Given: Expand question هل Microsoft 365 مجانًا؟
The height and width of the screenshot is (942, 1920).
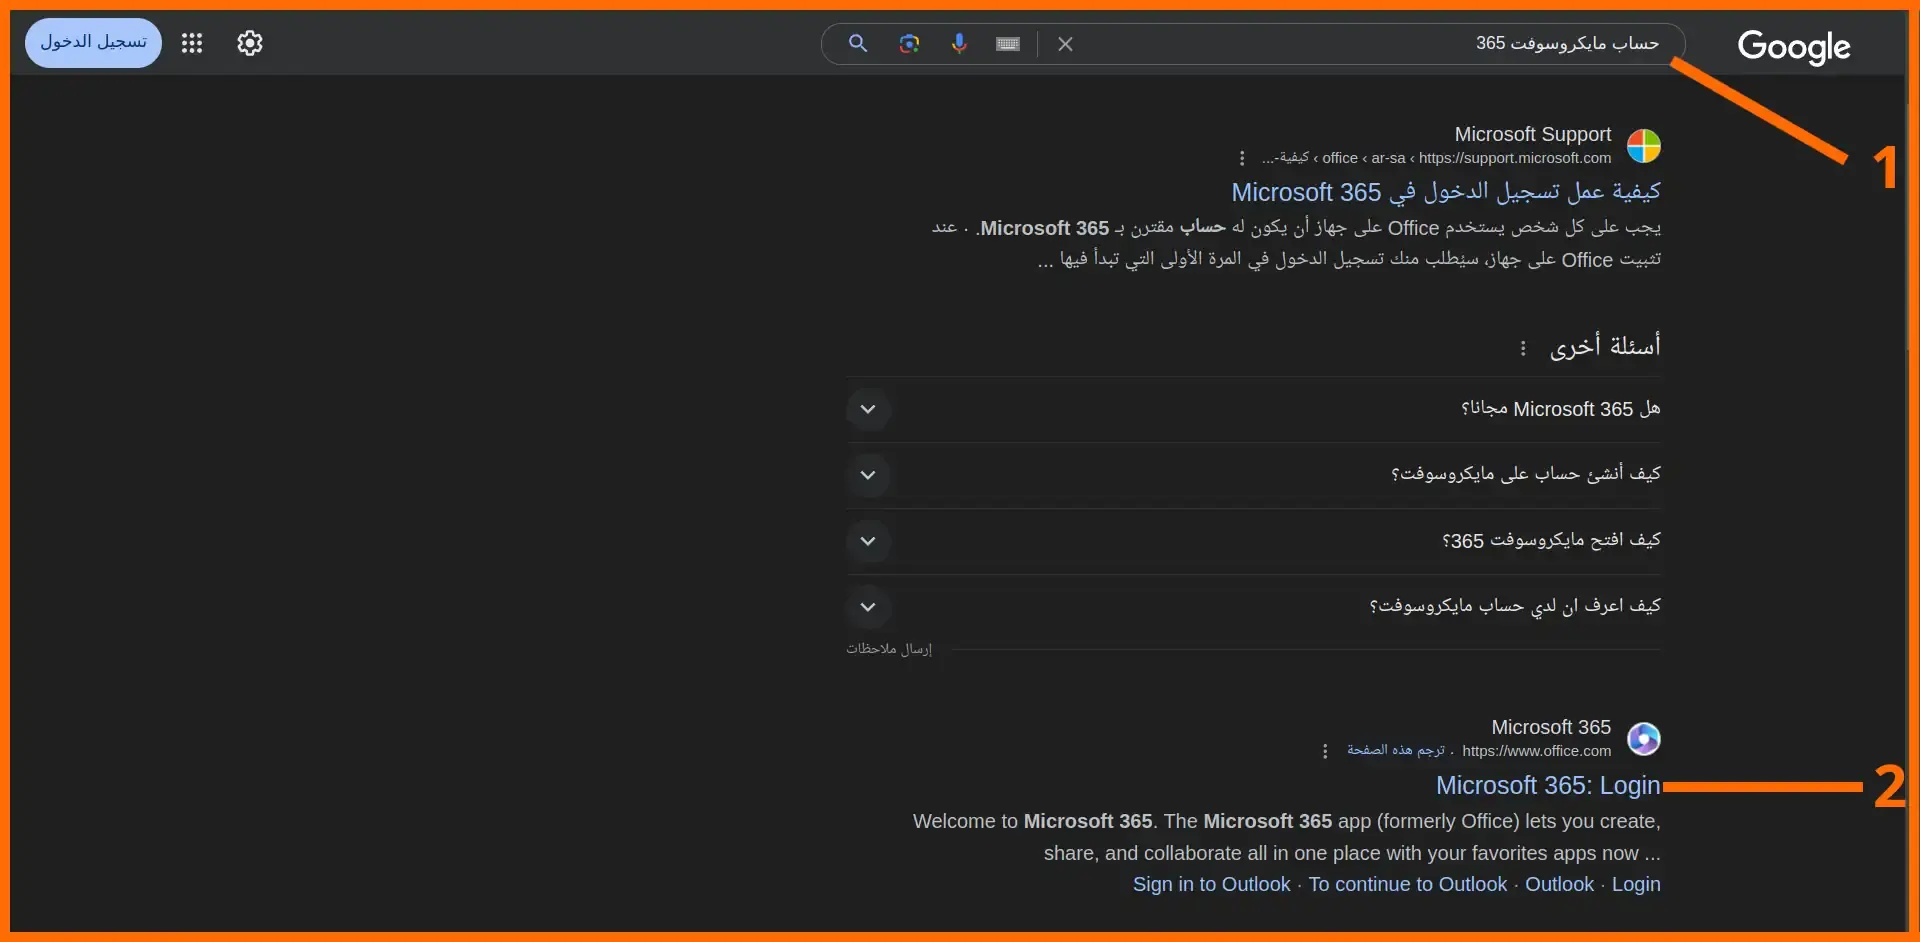Looking at the screenshot, I should (x=1253, y=409).
